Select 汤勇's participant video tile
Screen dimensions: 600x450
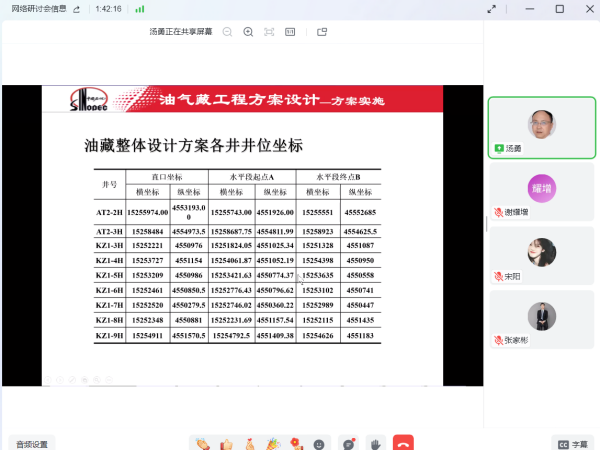pyautogui.click(x=541, y=126)
